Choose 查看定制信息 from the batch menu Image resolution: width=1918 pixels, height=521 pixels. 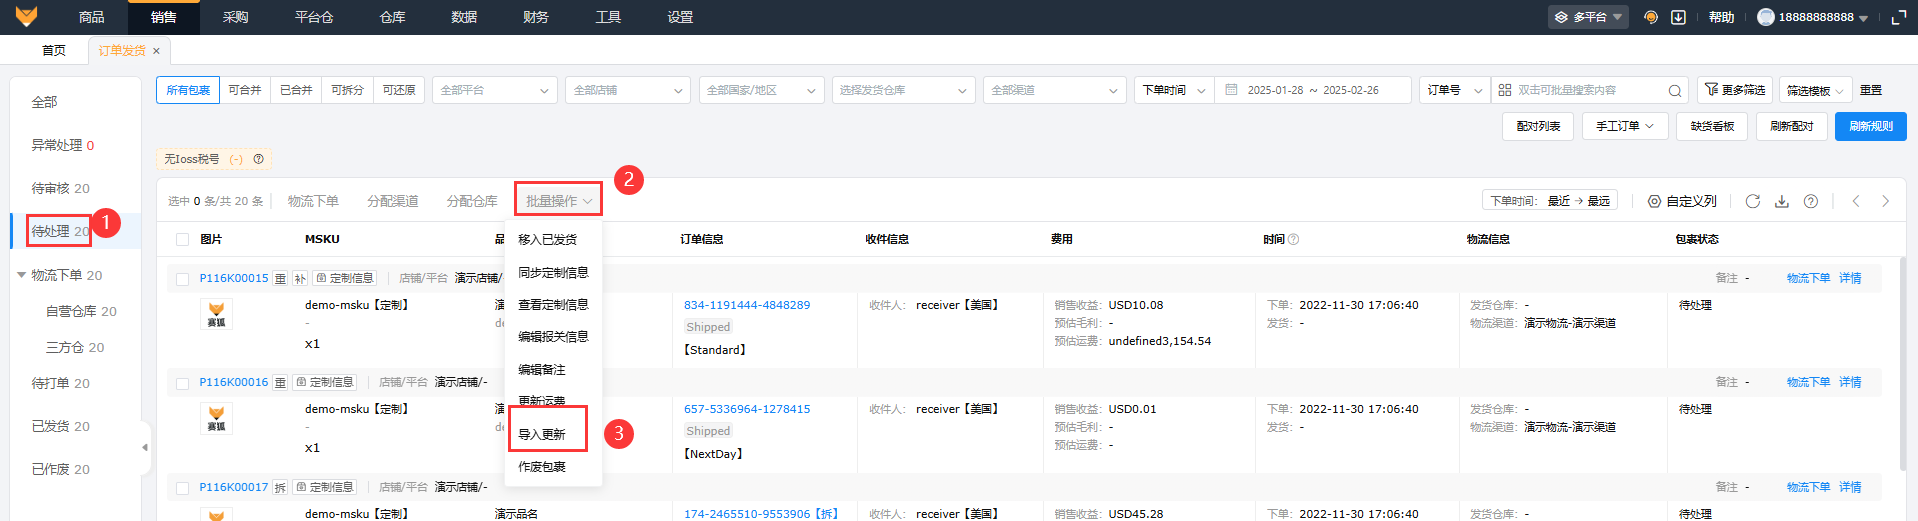(x=553, y=304)
